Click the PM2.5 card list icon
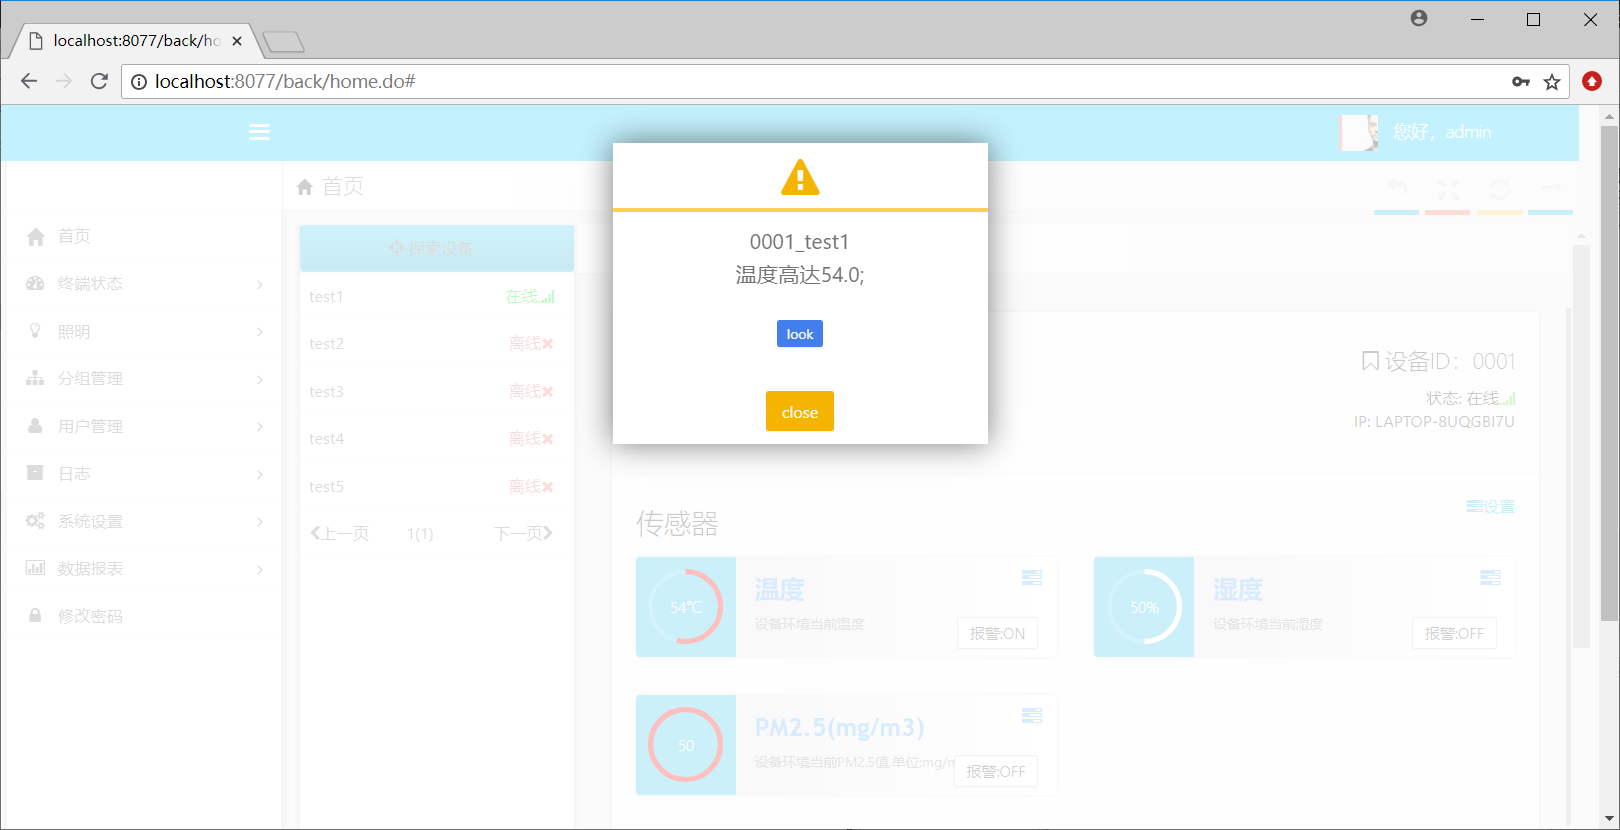Screen dimensions: 1620x830 point(1032,715)
